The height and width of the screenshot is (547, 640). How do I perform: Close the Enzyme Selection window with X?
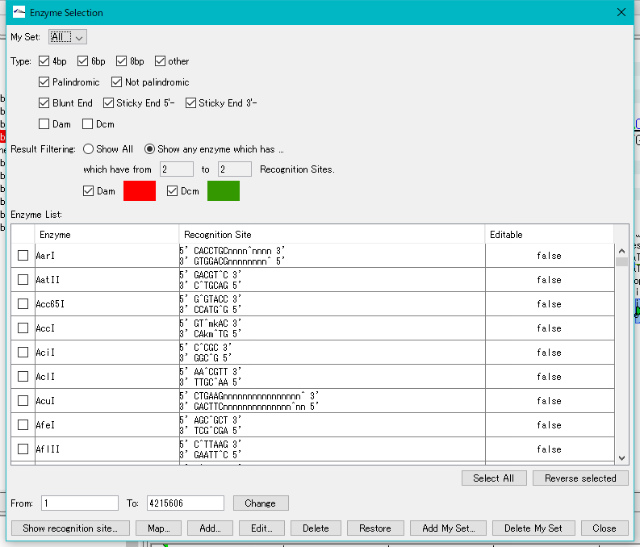click(621, 12)
